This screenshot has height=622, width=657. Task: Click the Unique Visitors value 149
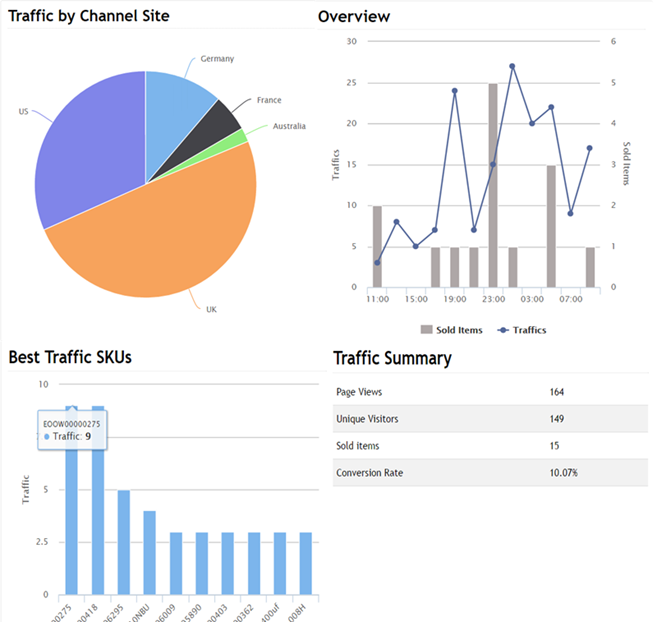[556, 419]
